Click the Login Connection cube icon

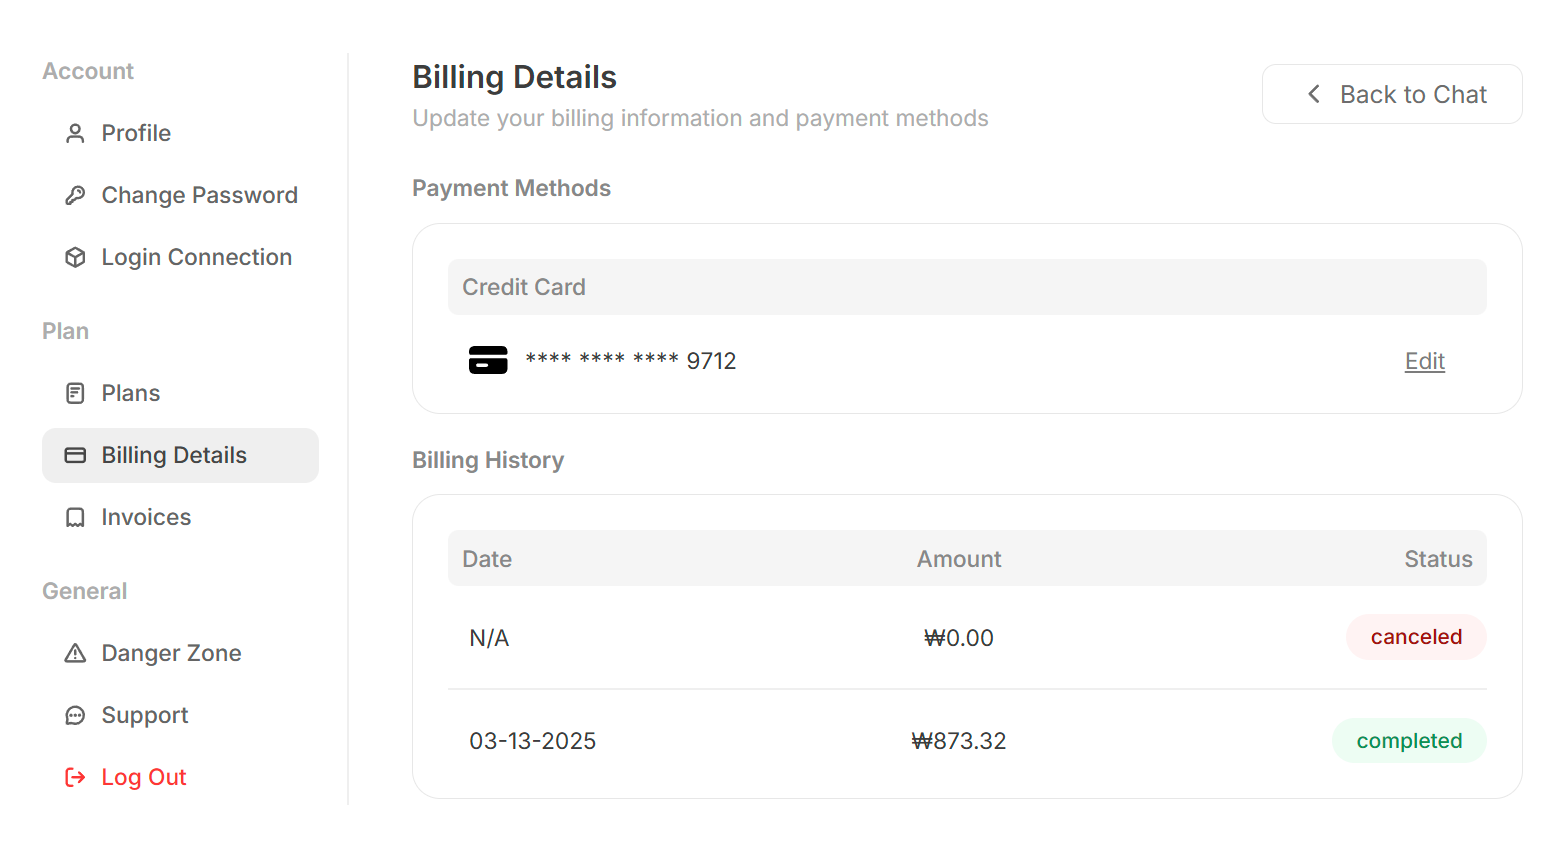(x=75, y=257)
